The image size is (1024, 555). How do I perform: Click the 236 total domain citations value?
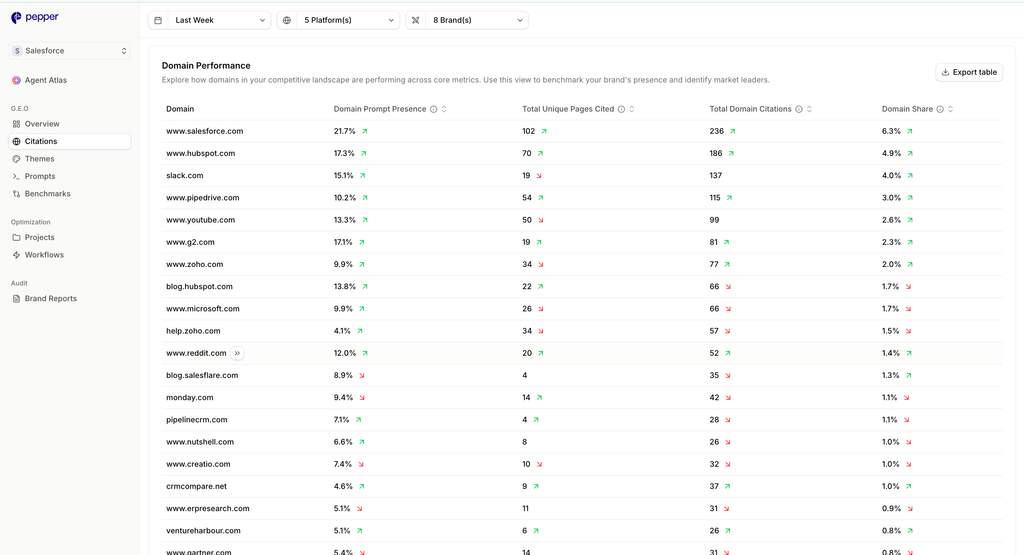pyautogui.click(x=716, y=131)
